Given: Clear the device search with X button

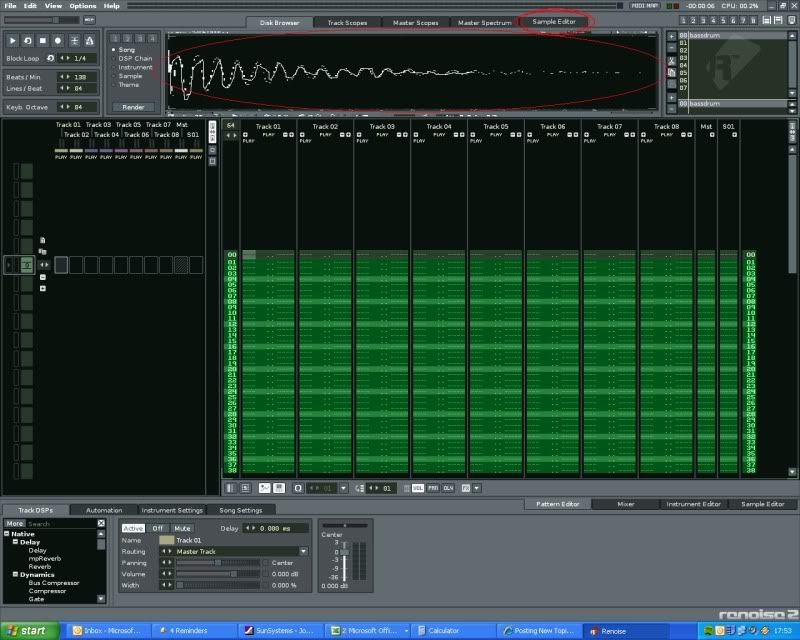Looking at the screenshot, I should point(101,523).
